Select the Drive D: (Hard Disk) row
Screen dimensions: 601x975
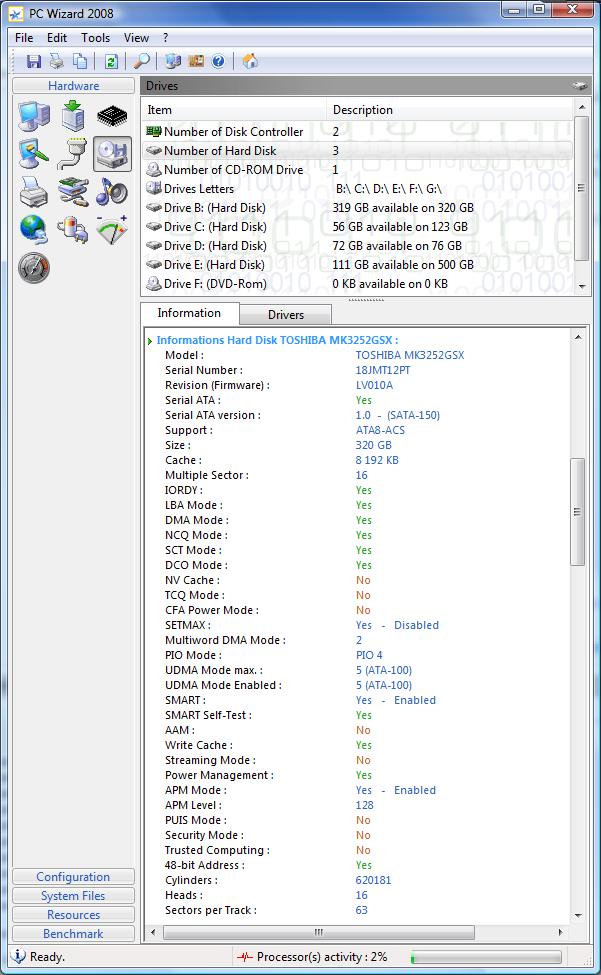coord(357,246)
